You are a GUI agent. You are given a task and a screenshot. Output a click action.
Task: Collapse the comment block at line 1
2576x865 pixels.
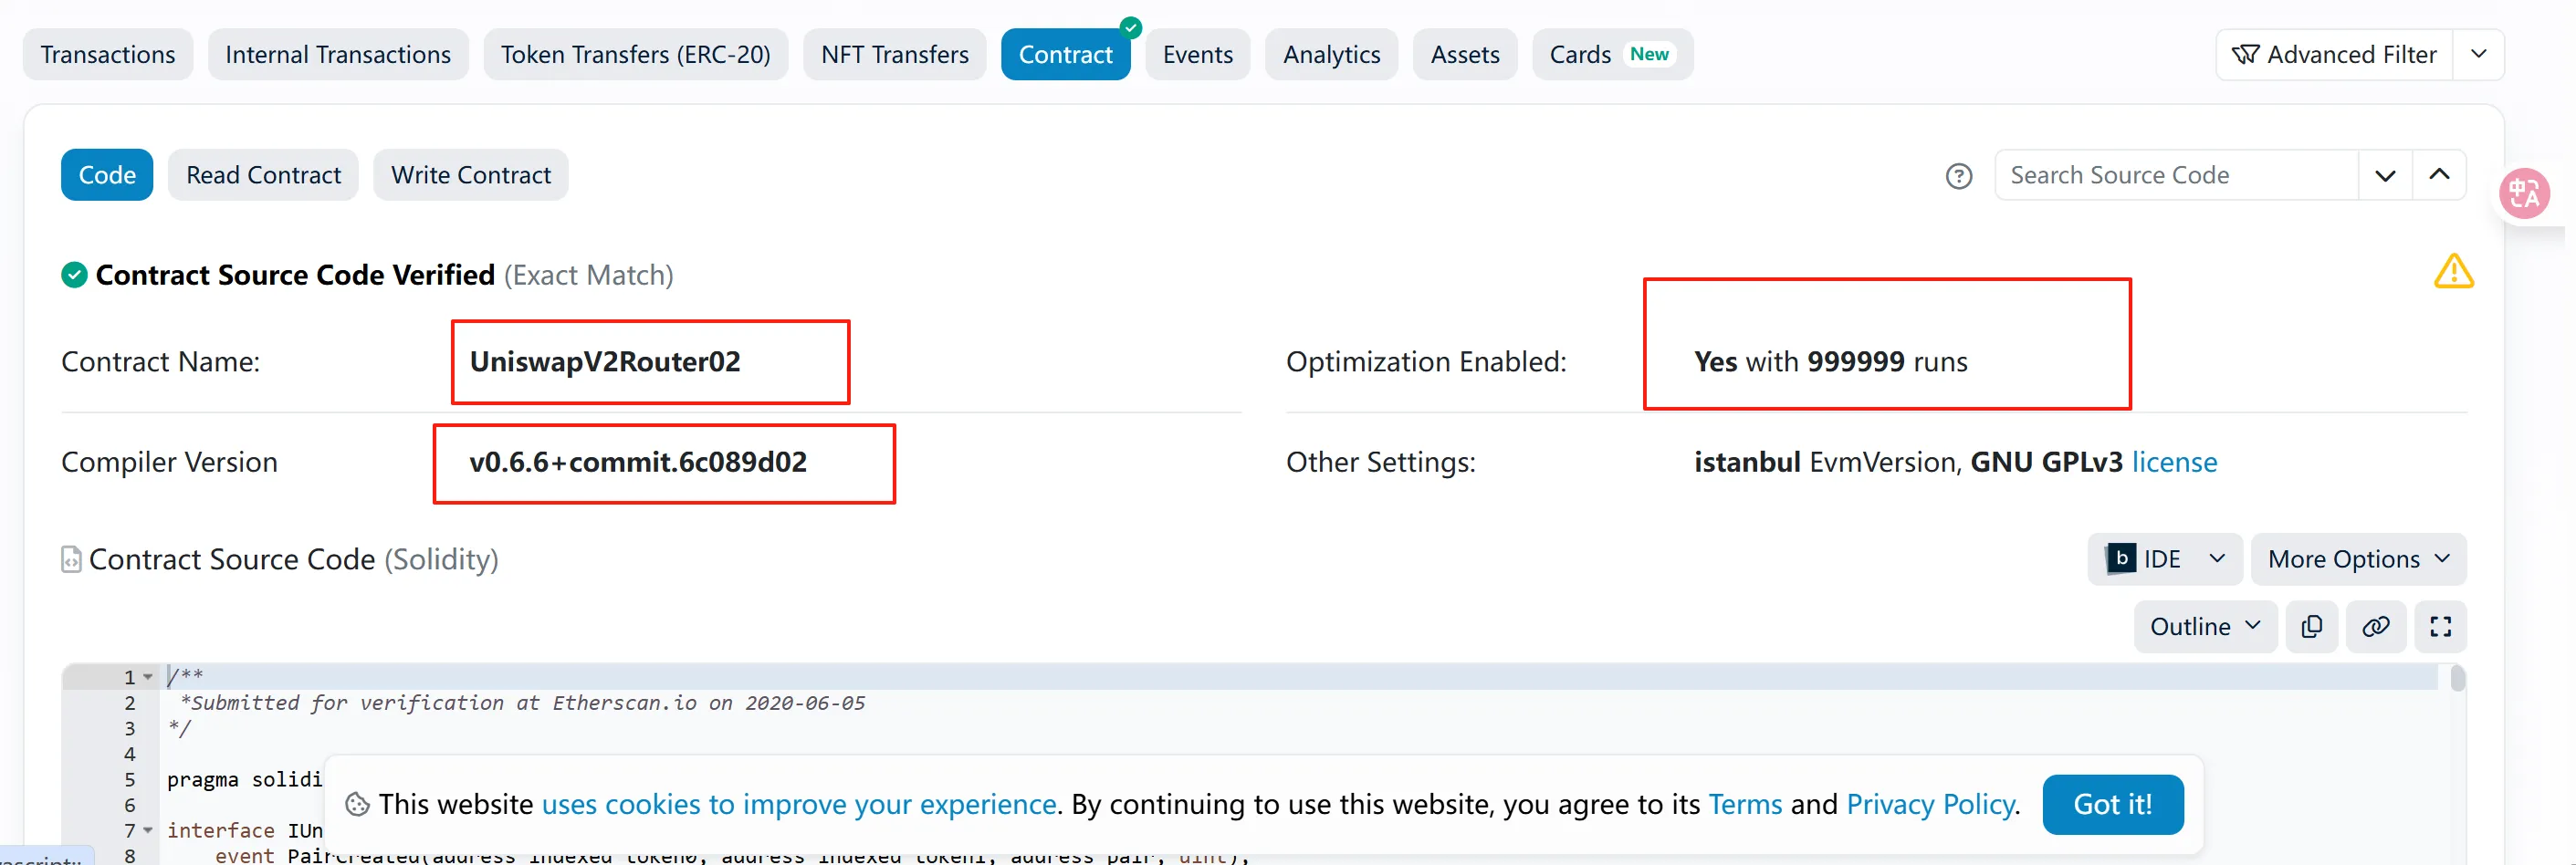(x=148, y=677)
